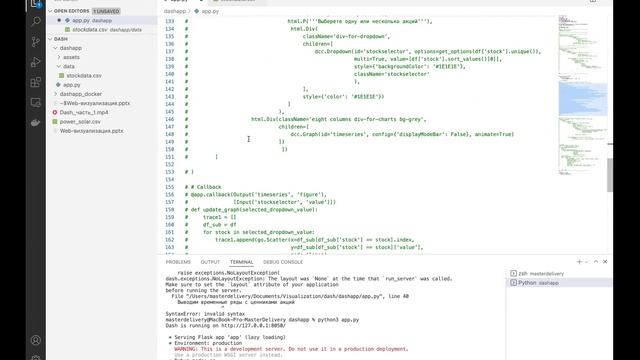Click the dashapp breadcrumb segment

[175, 11]
